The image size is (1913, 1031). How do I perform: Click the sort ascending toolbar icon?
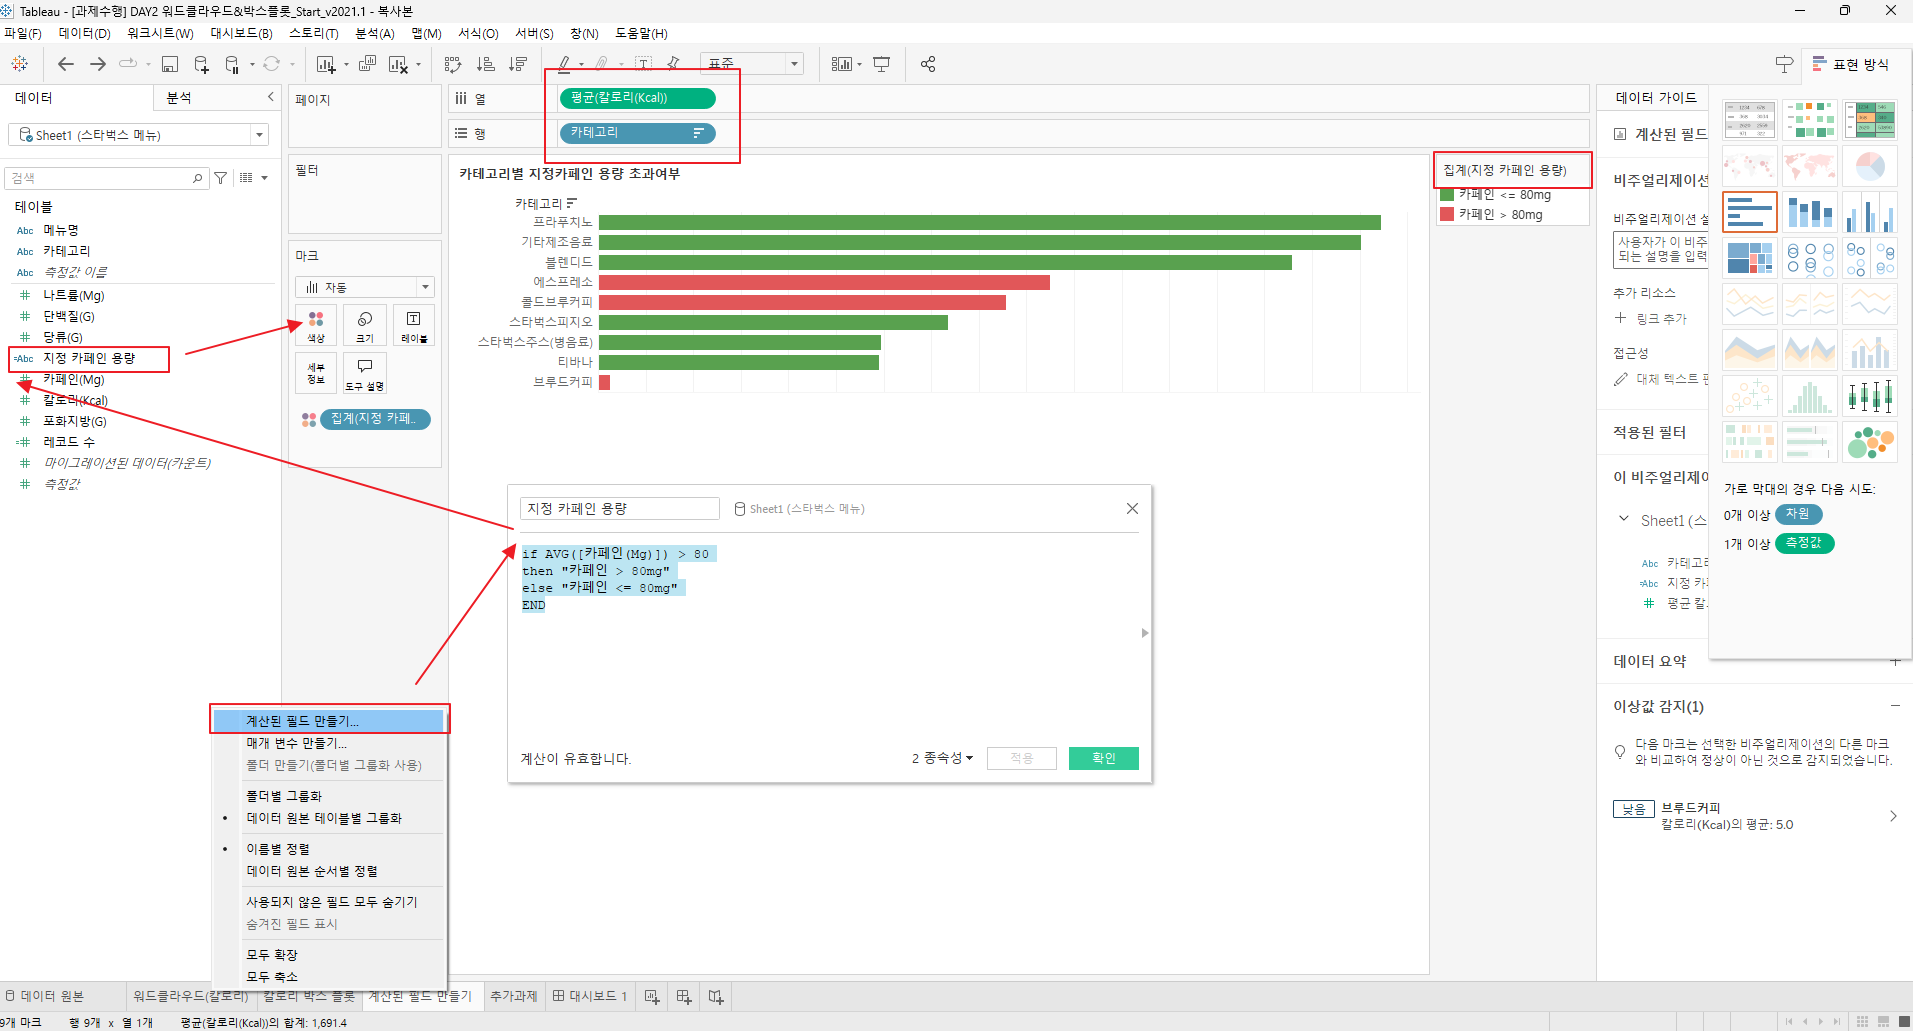pos(486,64)
